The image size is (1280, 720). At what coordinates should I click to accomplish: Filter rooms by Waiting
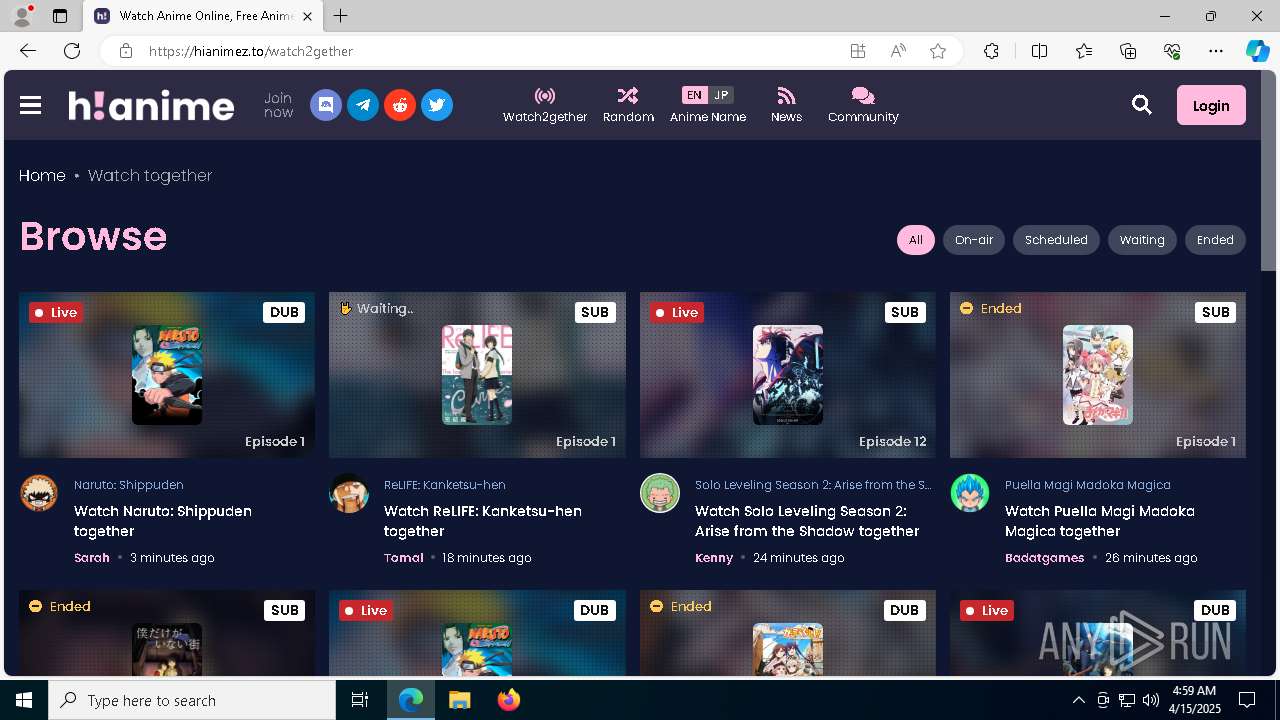1142,240
